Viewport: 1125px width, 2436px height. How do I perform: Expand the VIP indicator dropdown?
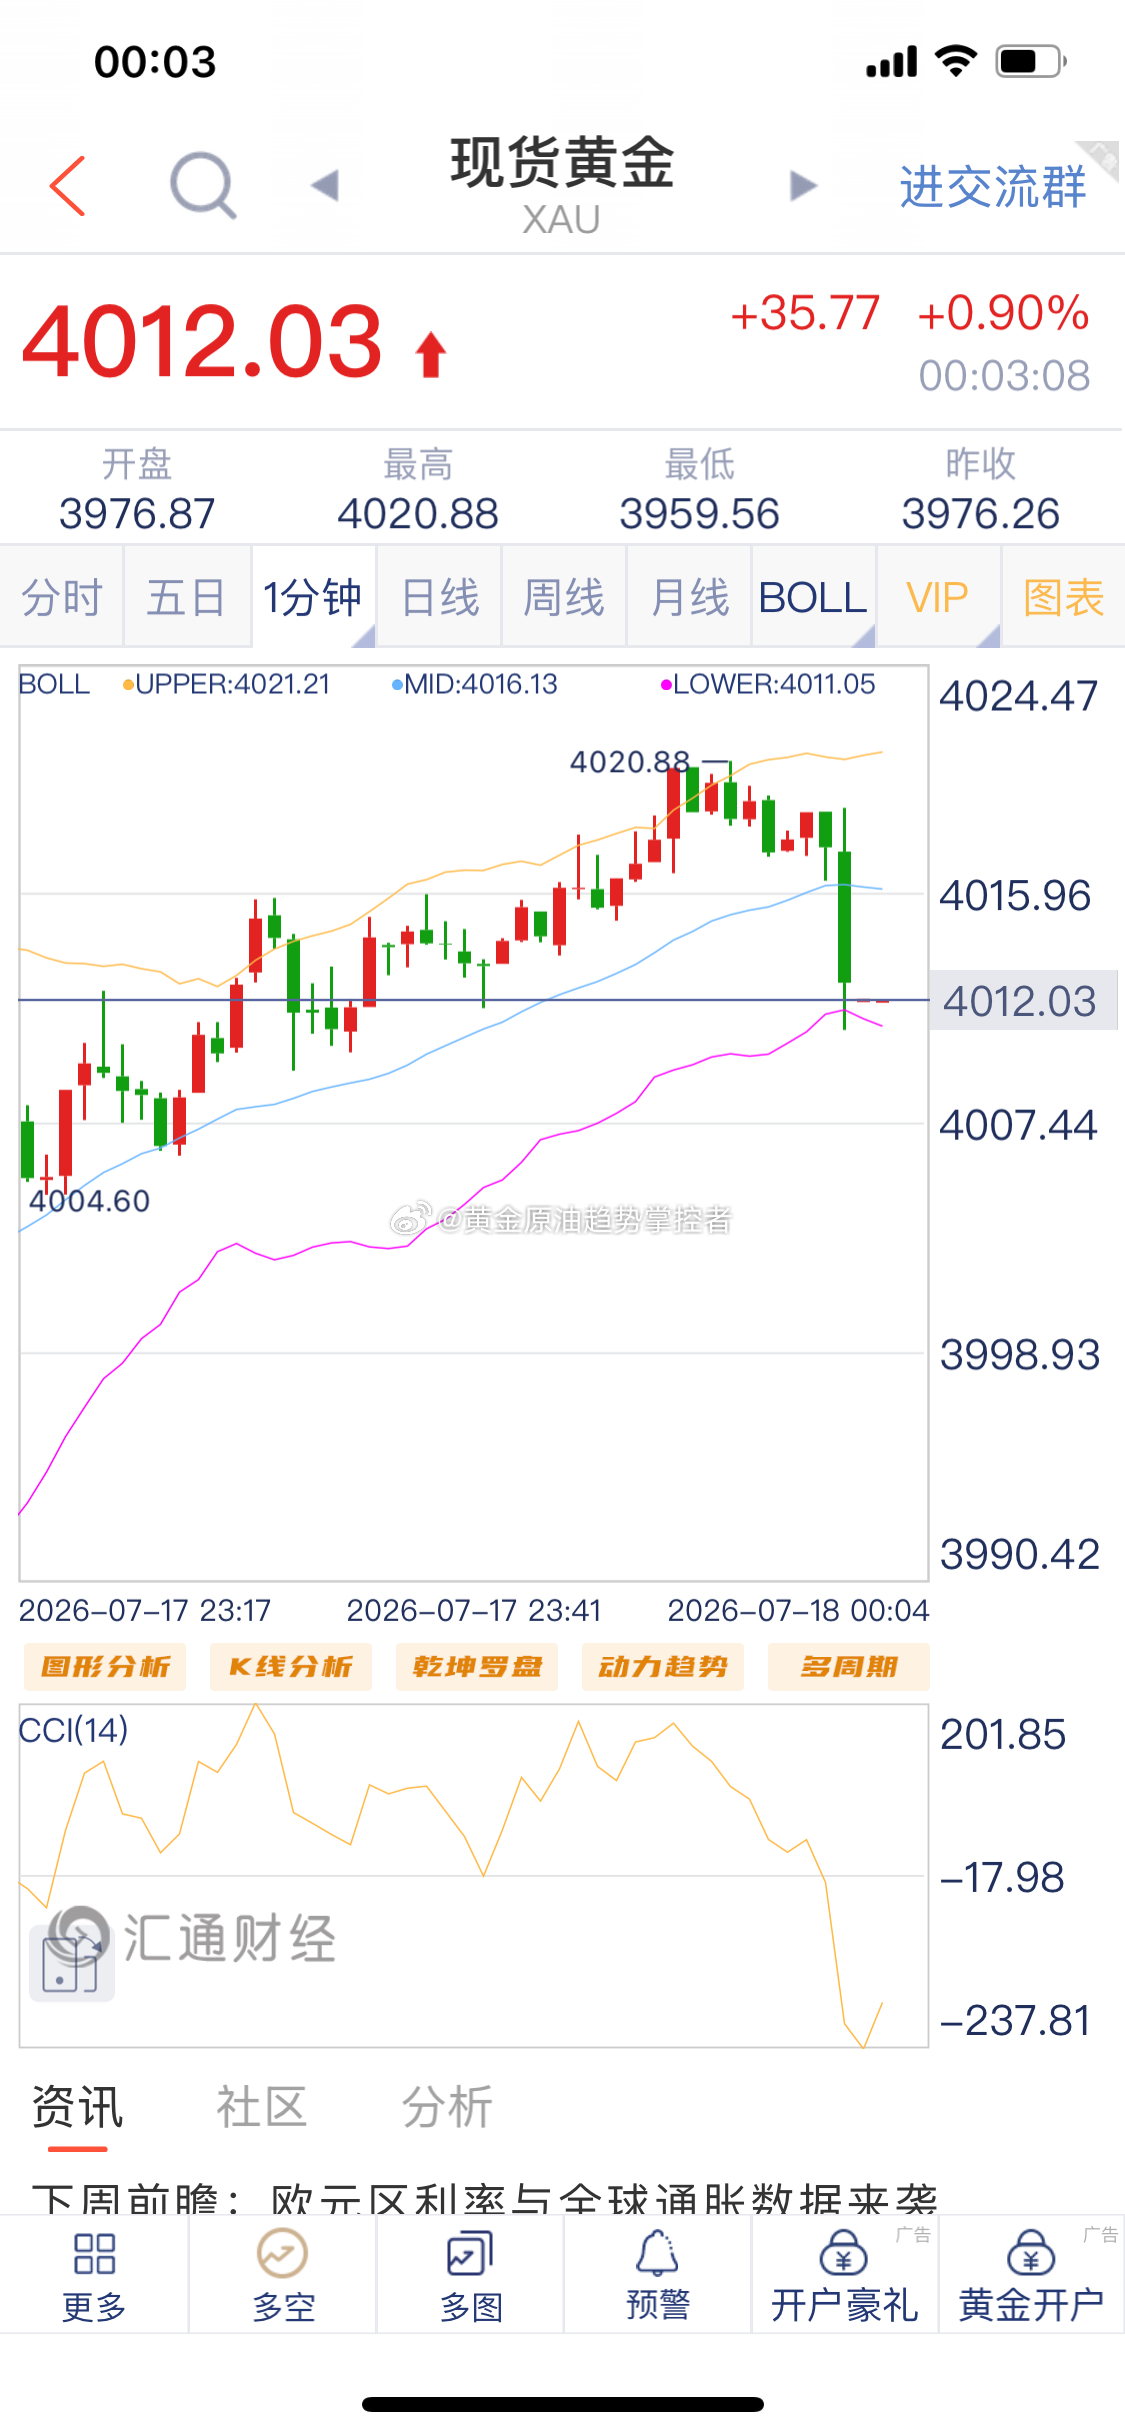click(938, 597)
